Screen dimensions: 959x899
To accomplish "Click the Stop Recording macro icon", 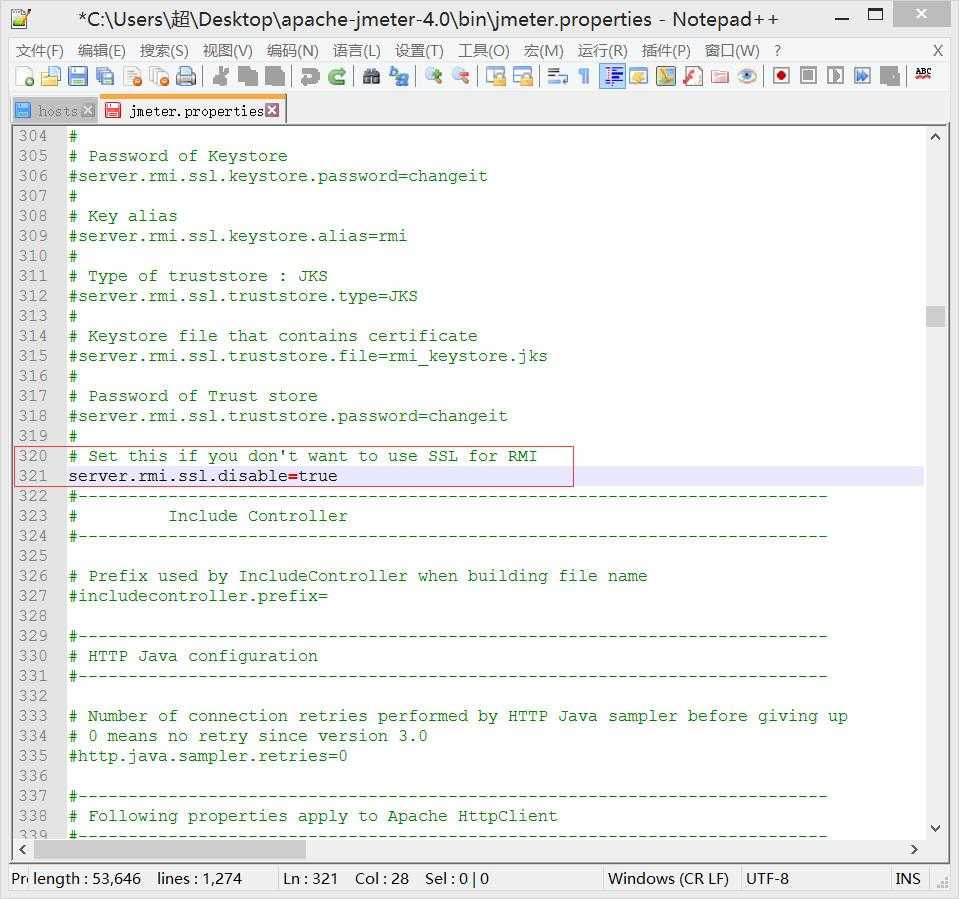I will coord(808,76).
